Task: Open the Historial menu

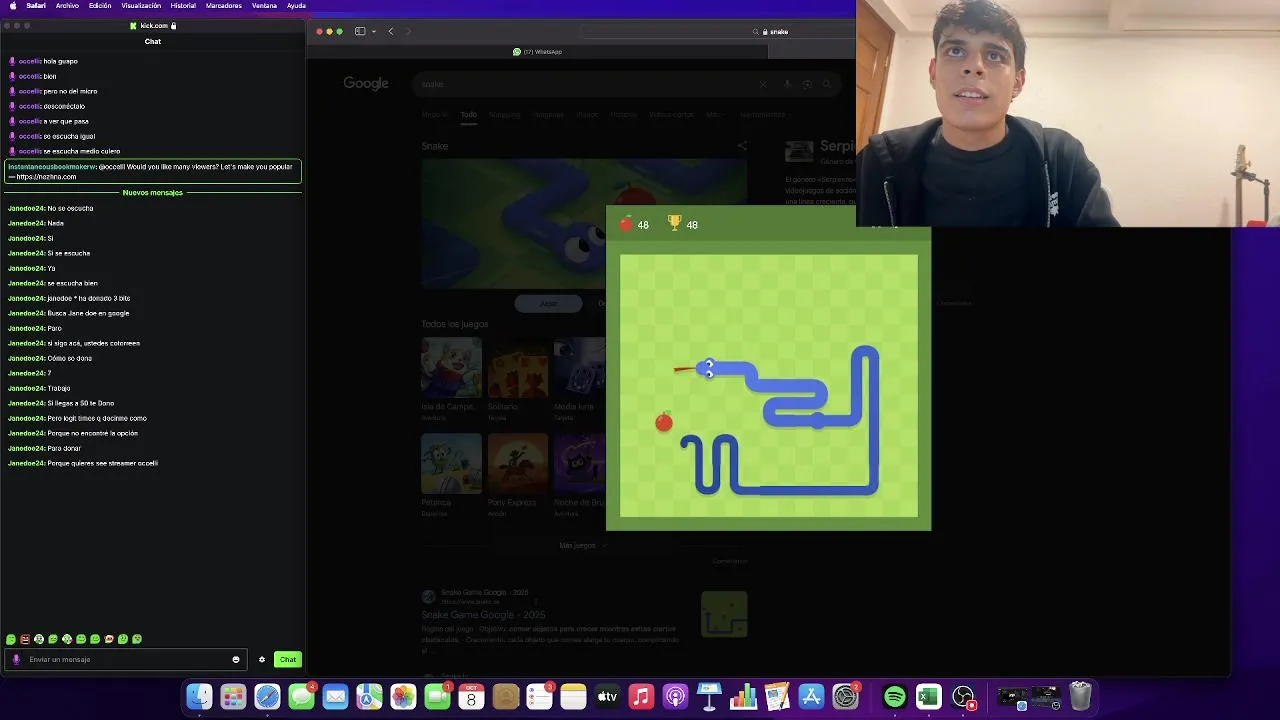Action: click(x=183, y=5)
